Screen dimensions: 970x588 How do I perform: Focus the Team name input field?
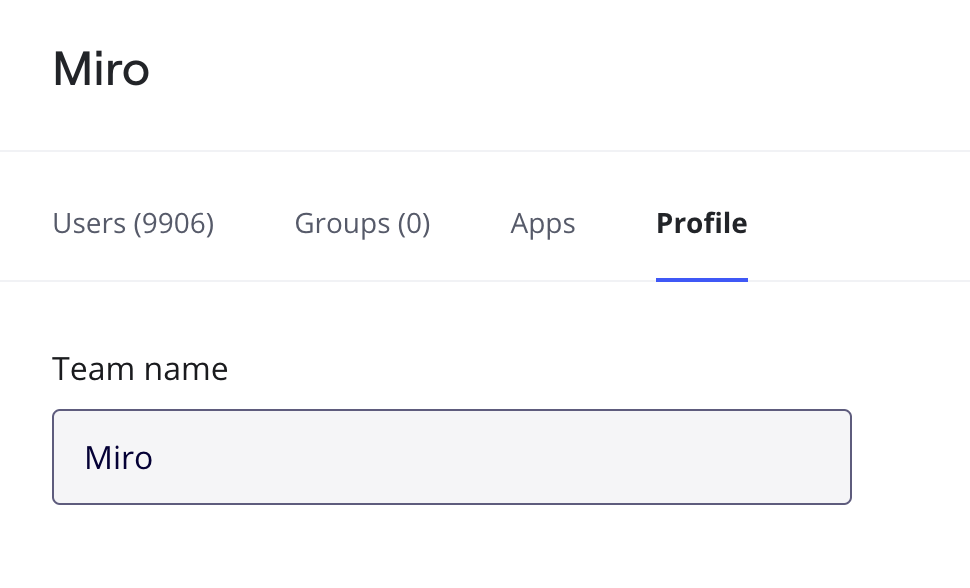tap(451, 457)
